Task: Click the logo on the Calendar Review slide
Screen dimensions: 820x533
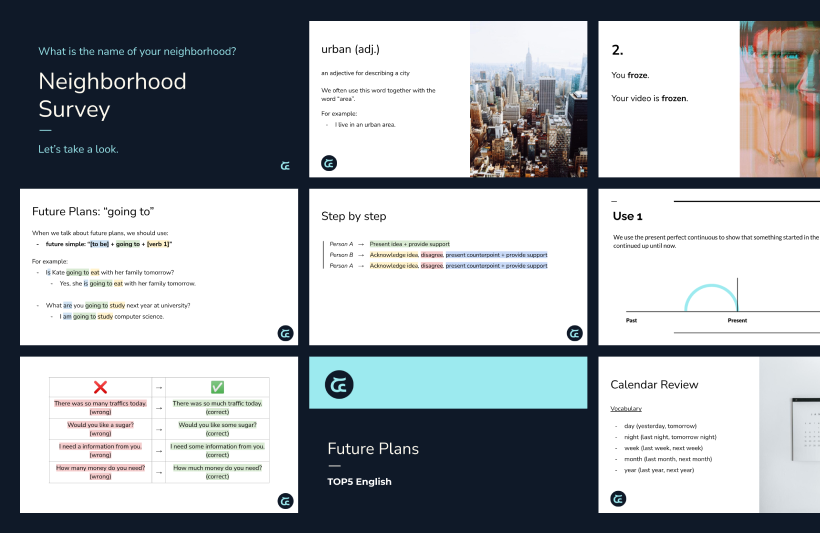Action: click(x=618, y=499)
